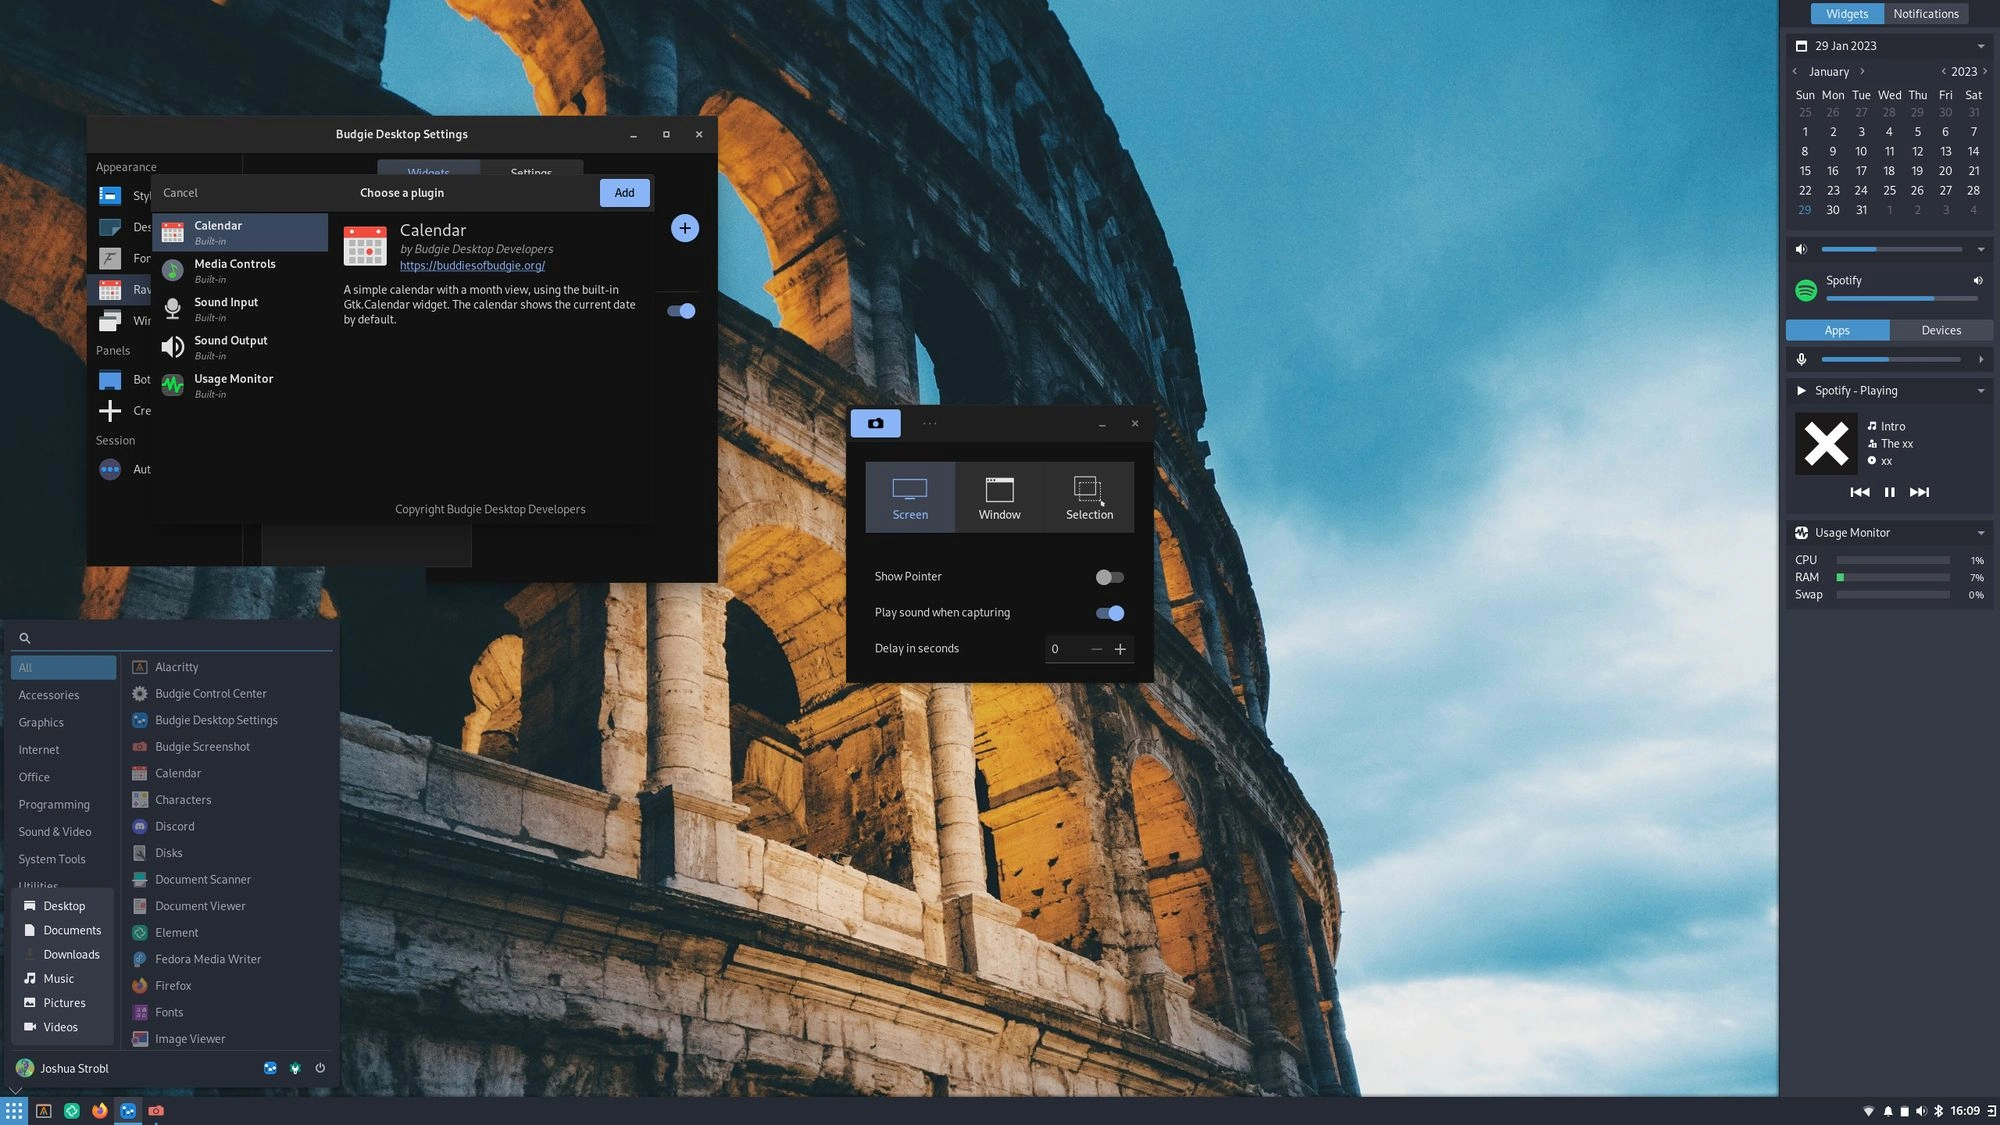Screen dimensions: 2000x1125
Task: Select the Window capture mode
Action: click(1000, 497)
